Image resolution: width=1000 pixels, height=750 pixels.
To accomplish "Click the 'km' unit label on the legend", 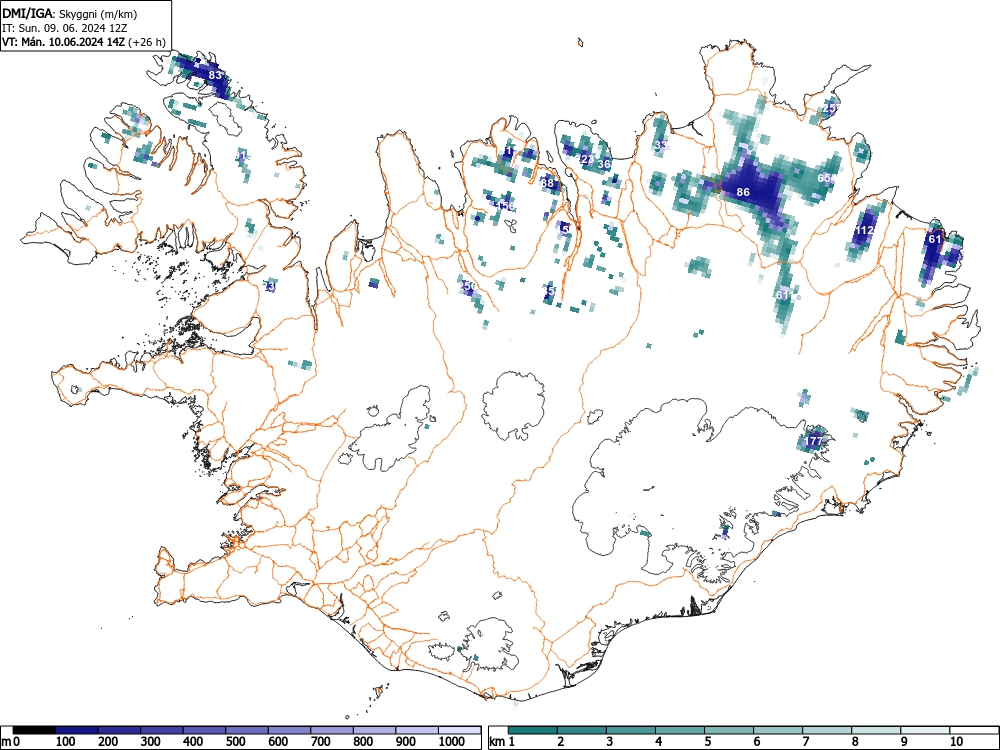I will [x=497, y=742].
